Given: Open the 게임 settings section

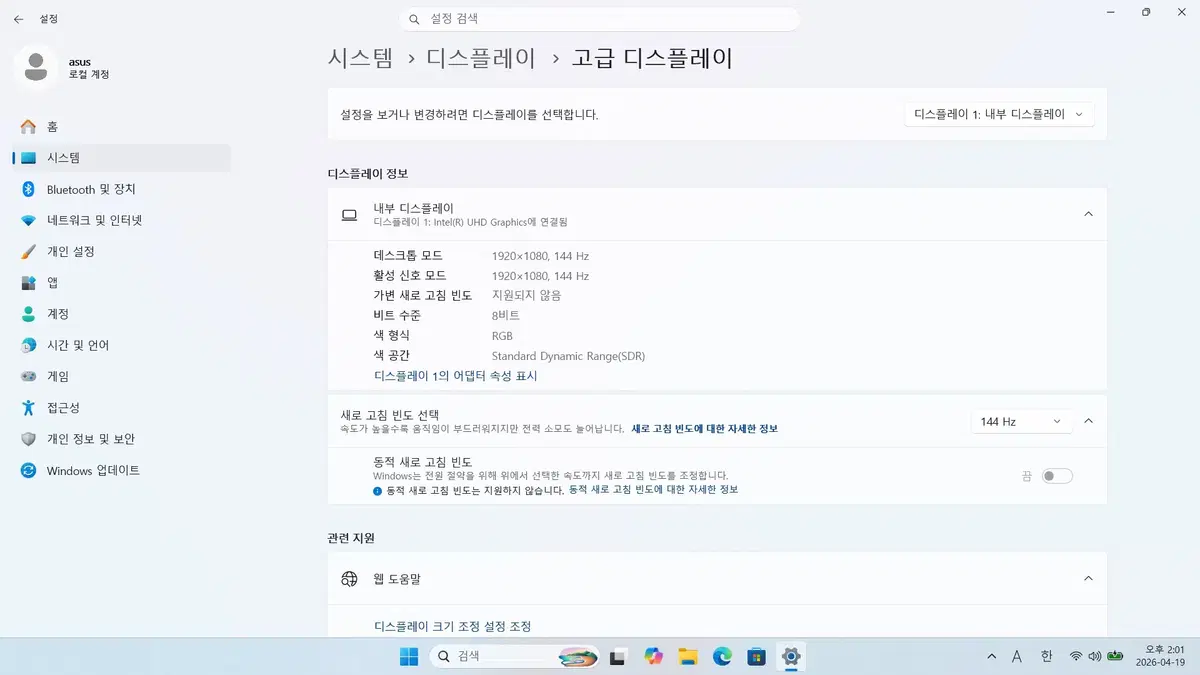Looking at the screenshot, I should coord(57,376).
